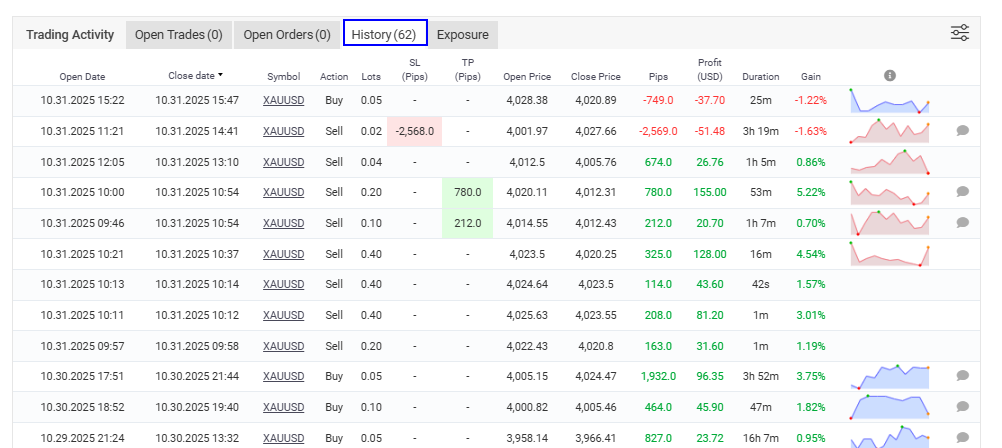
Task: Open mini chart for -749.0 pips Buy trade
Action: (x=889, y=101)
